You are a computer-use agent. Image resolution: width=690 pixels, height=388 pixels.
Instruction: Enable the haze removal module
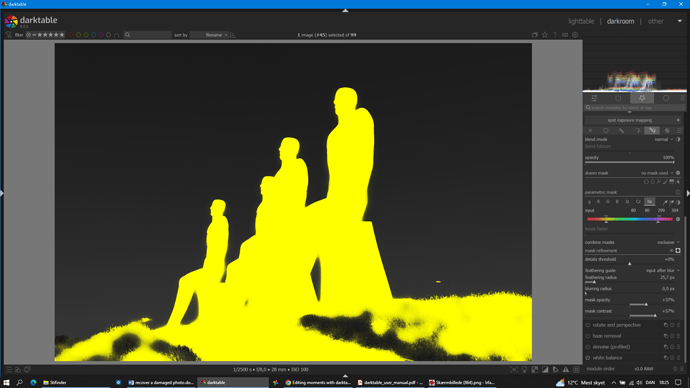588,336
